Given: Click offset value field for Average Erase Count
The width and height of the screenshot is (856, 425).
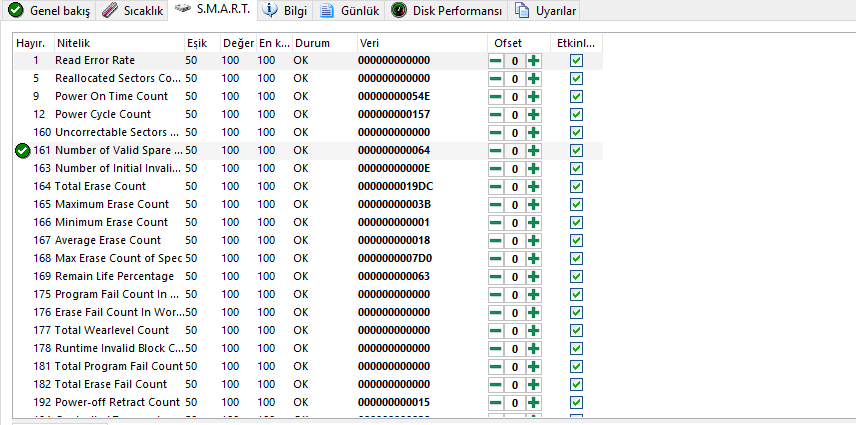Looking at the screenshot, I should click(x=515, y=241).
